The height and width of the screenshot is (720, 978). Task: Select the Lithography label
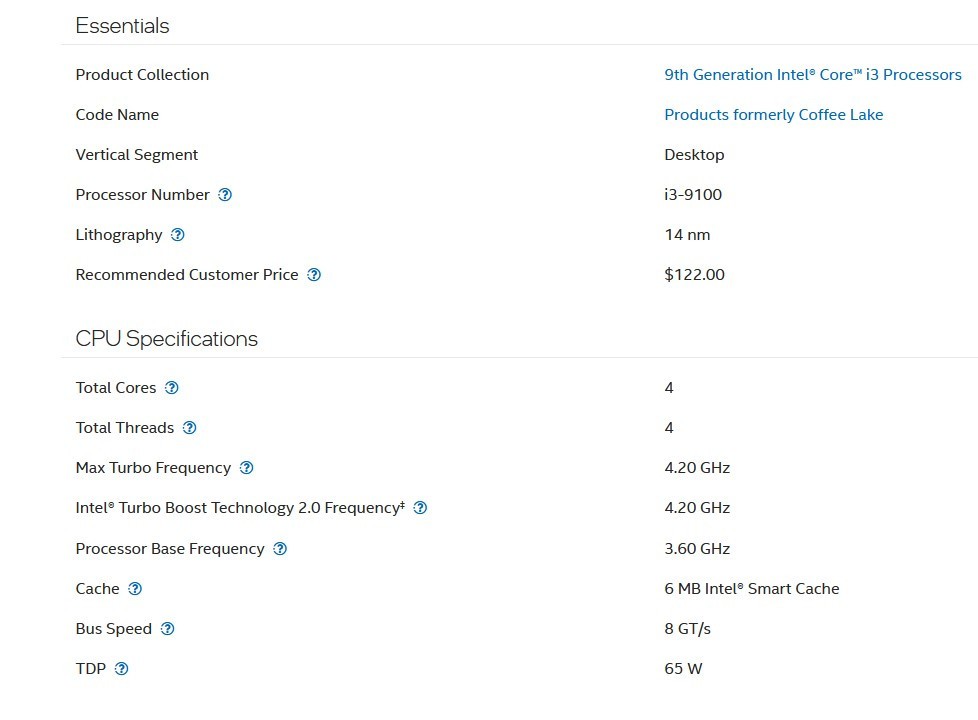pyautogui.click(x=119, y=235)
